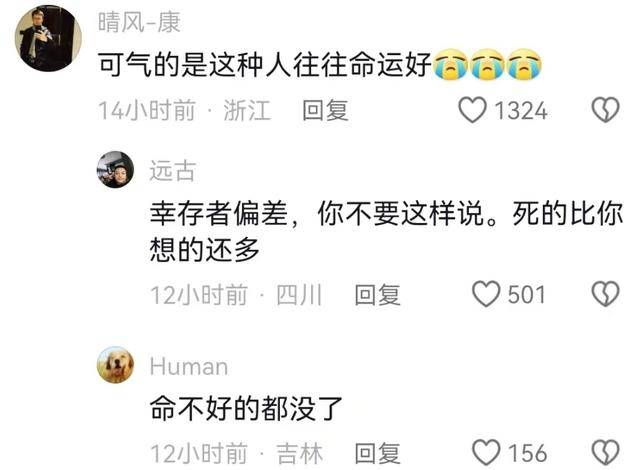640x470 pixels.
Task: Like Human's reply with 156 likes
Action: coord(486,452)
